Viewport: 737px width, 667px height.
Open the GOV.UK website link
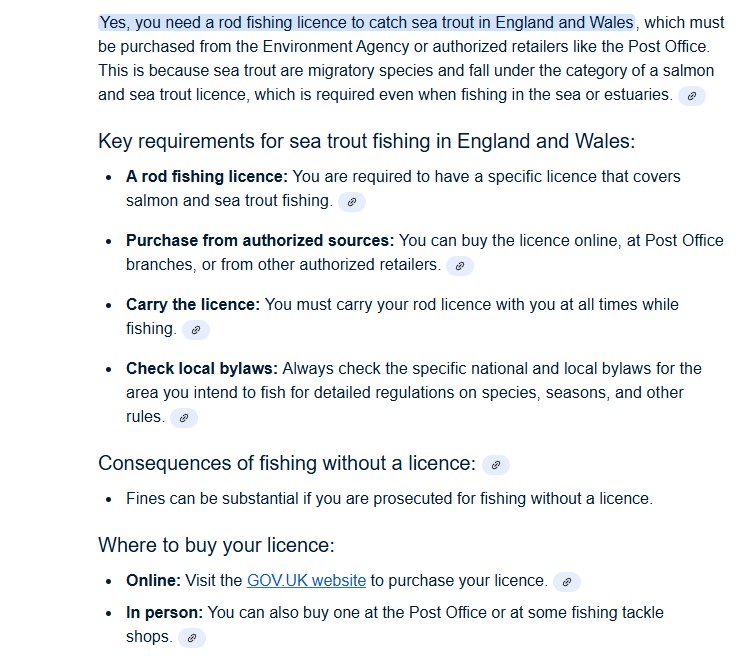coord(306,580)
